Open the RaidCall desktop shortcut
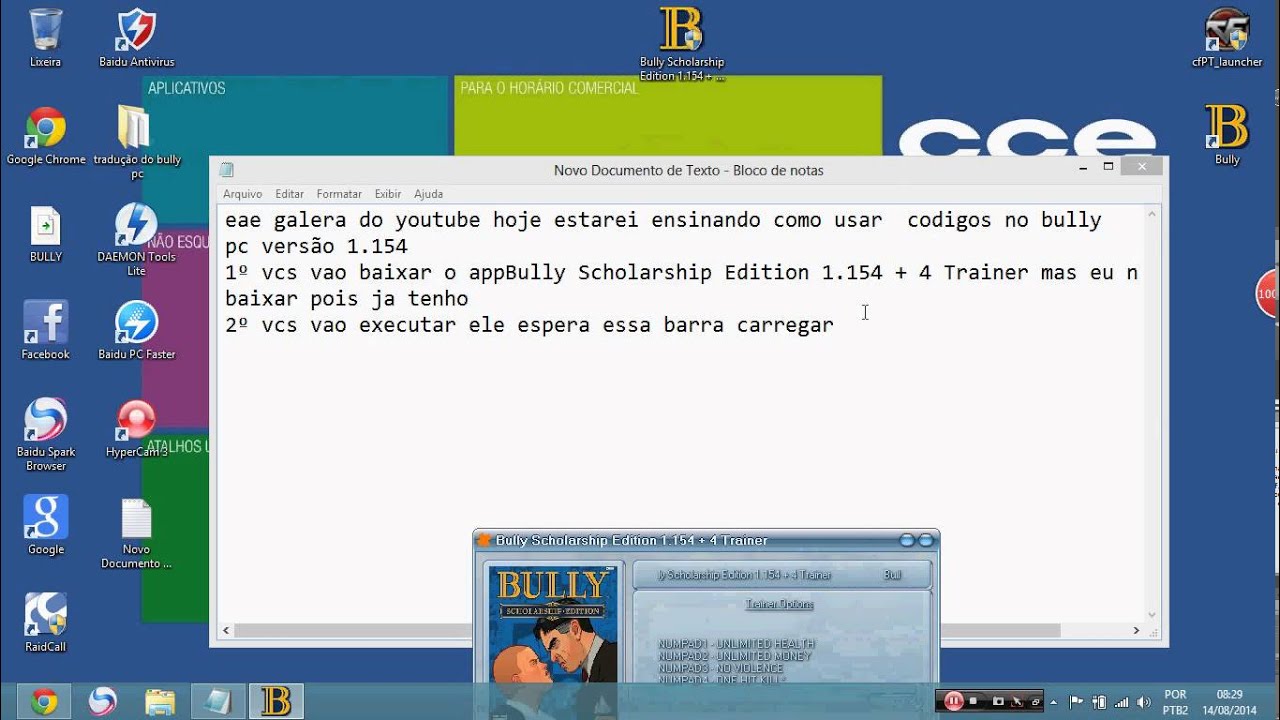Screen dimensions: 1280x720 [46, 623]
